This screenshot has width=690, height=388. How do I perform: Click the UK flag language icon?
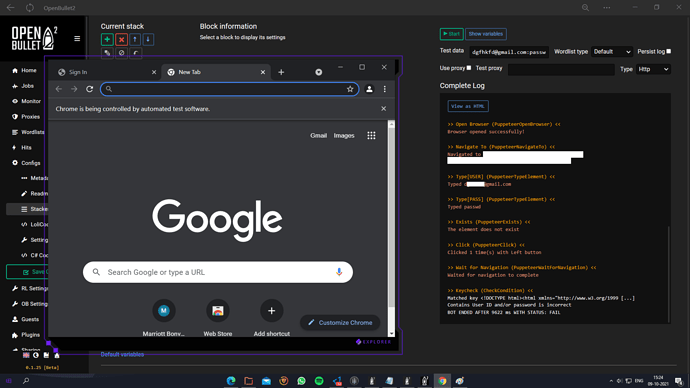(x=26, y=355)
